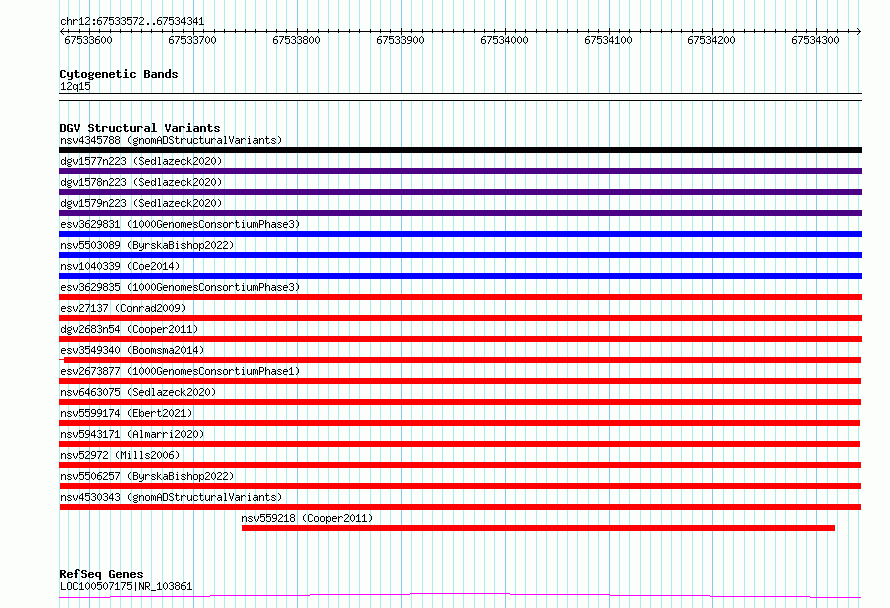Screen dimensions: 890x608
Task: Click the magenta LOC100507175 gene line
Action: pyautogui.click(x=460, y=596)
